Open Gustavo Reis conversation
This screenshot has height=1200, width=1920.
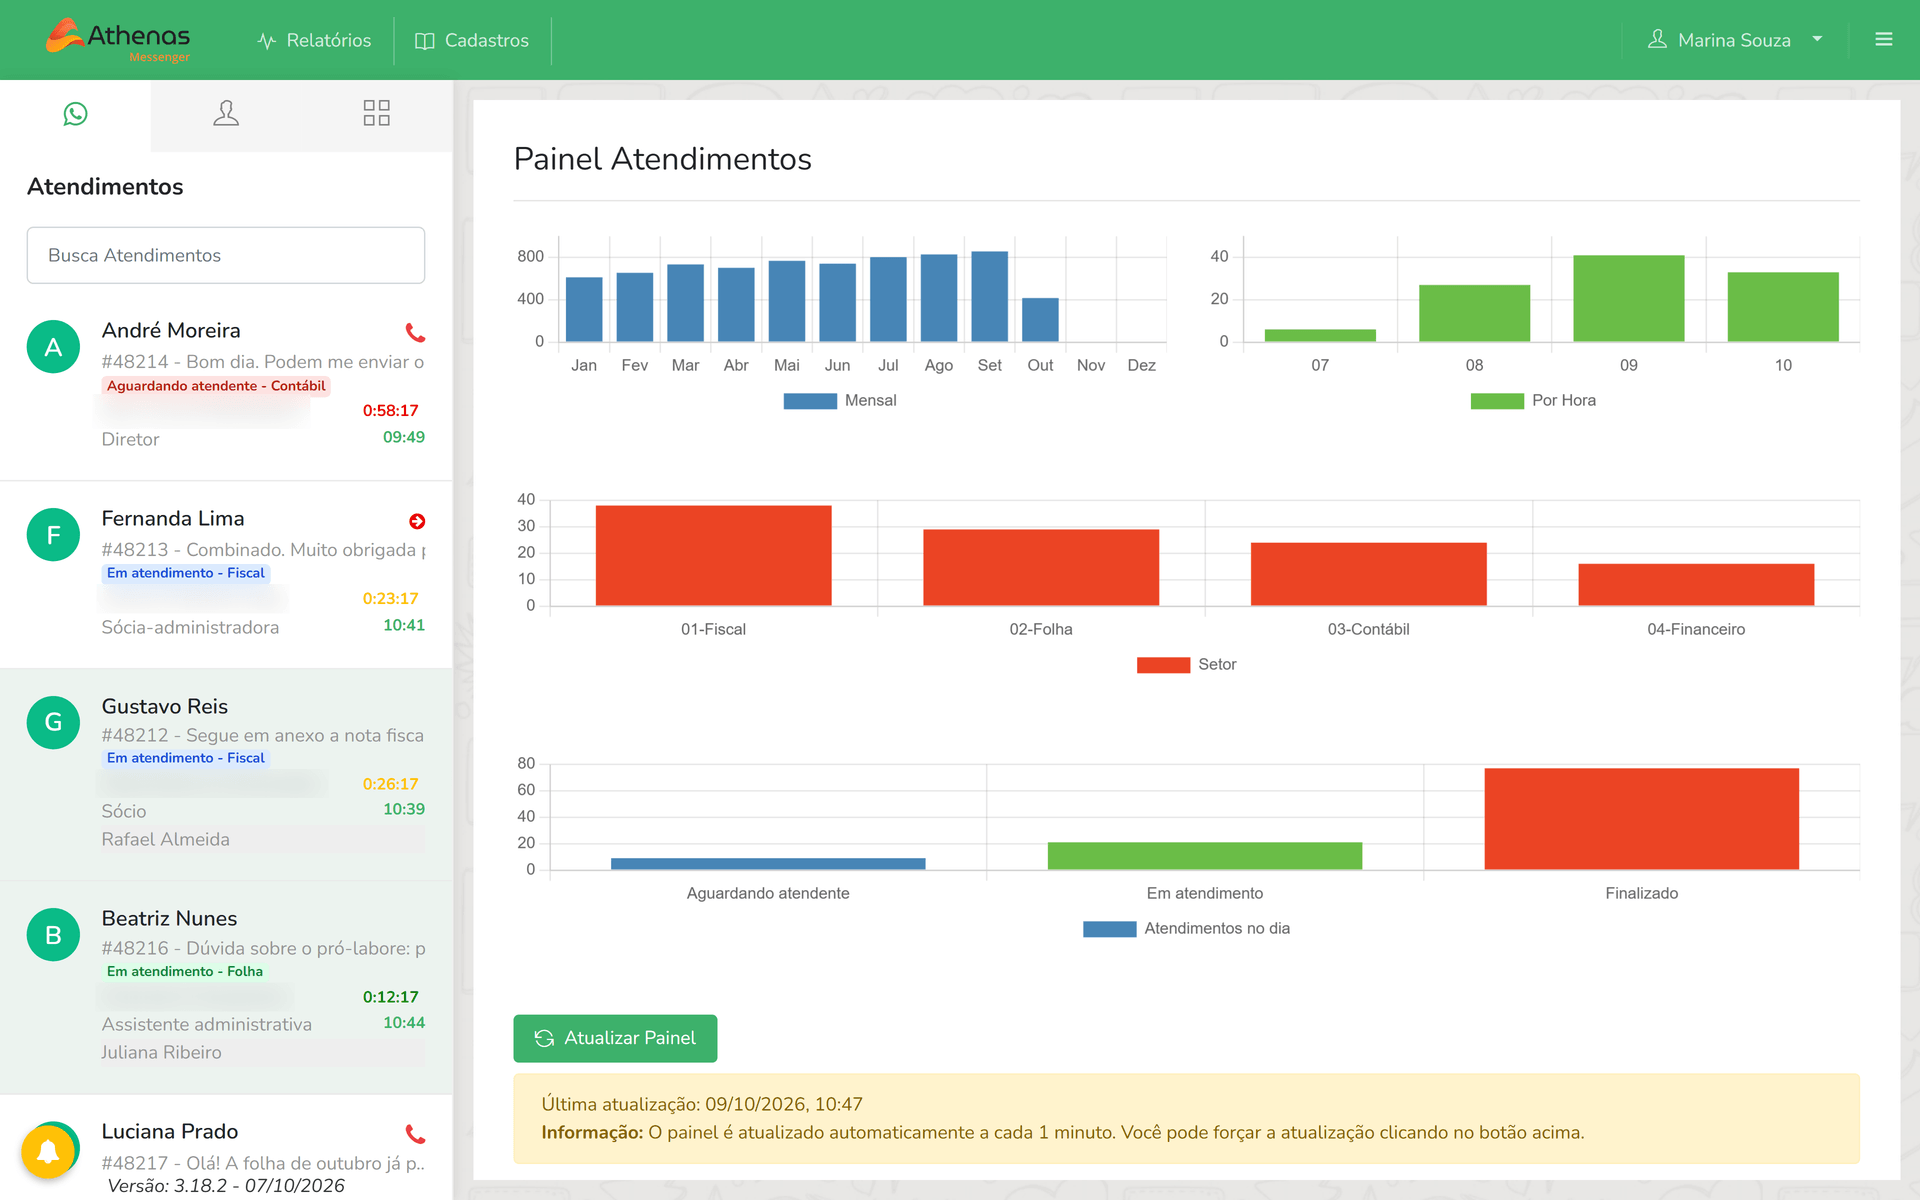[x=226, y=775]
